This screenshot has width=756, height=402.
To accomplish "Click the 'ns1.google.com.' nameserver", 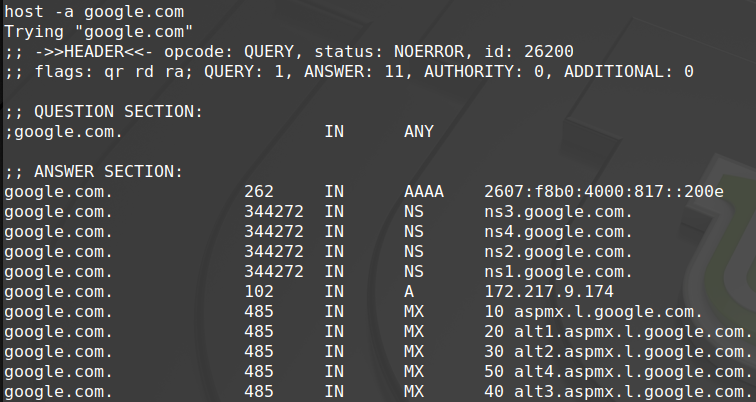I will [558, 272].
